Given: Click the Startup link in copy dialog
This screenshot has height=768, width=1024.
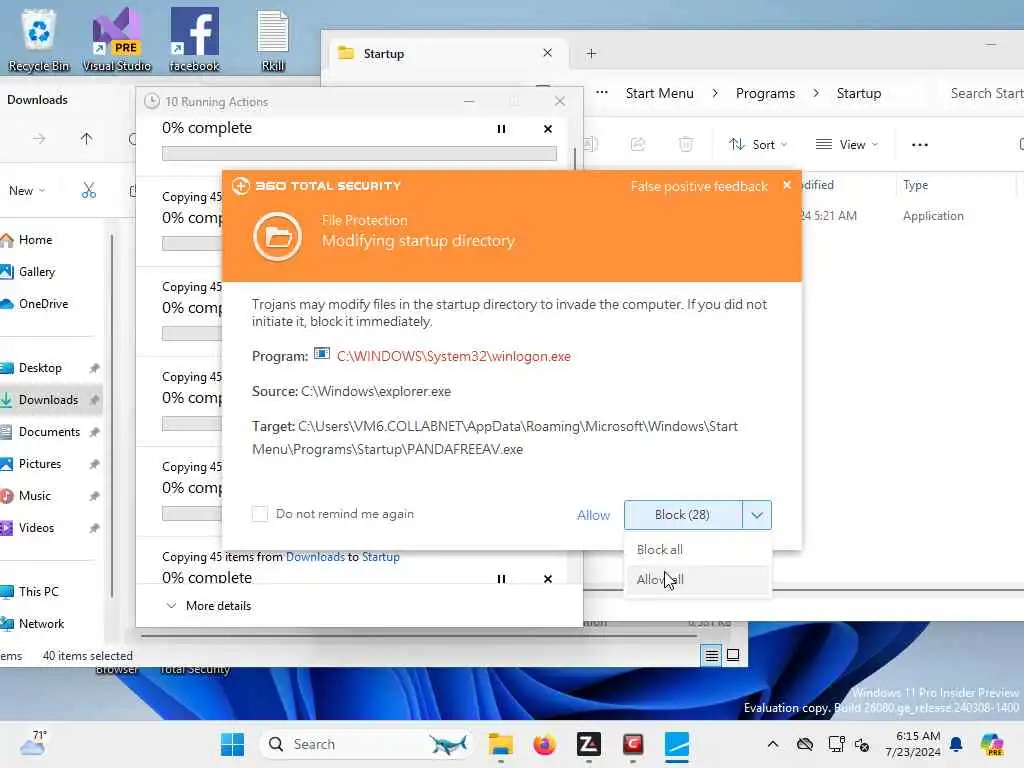Looking at the screenshot, I should (x=381, y=557).
